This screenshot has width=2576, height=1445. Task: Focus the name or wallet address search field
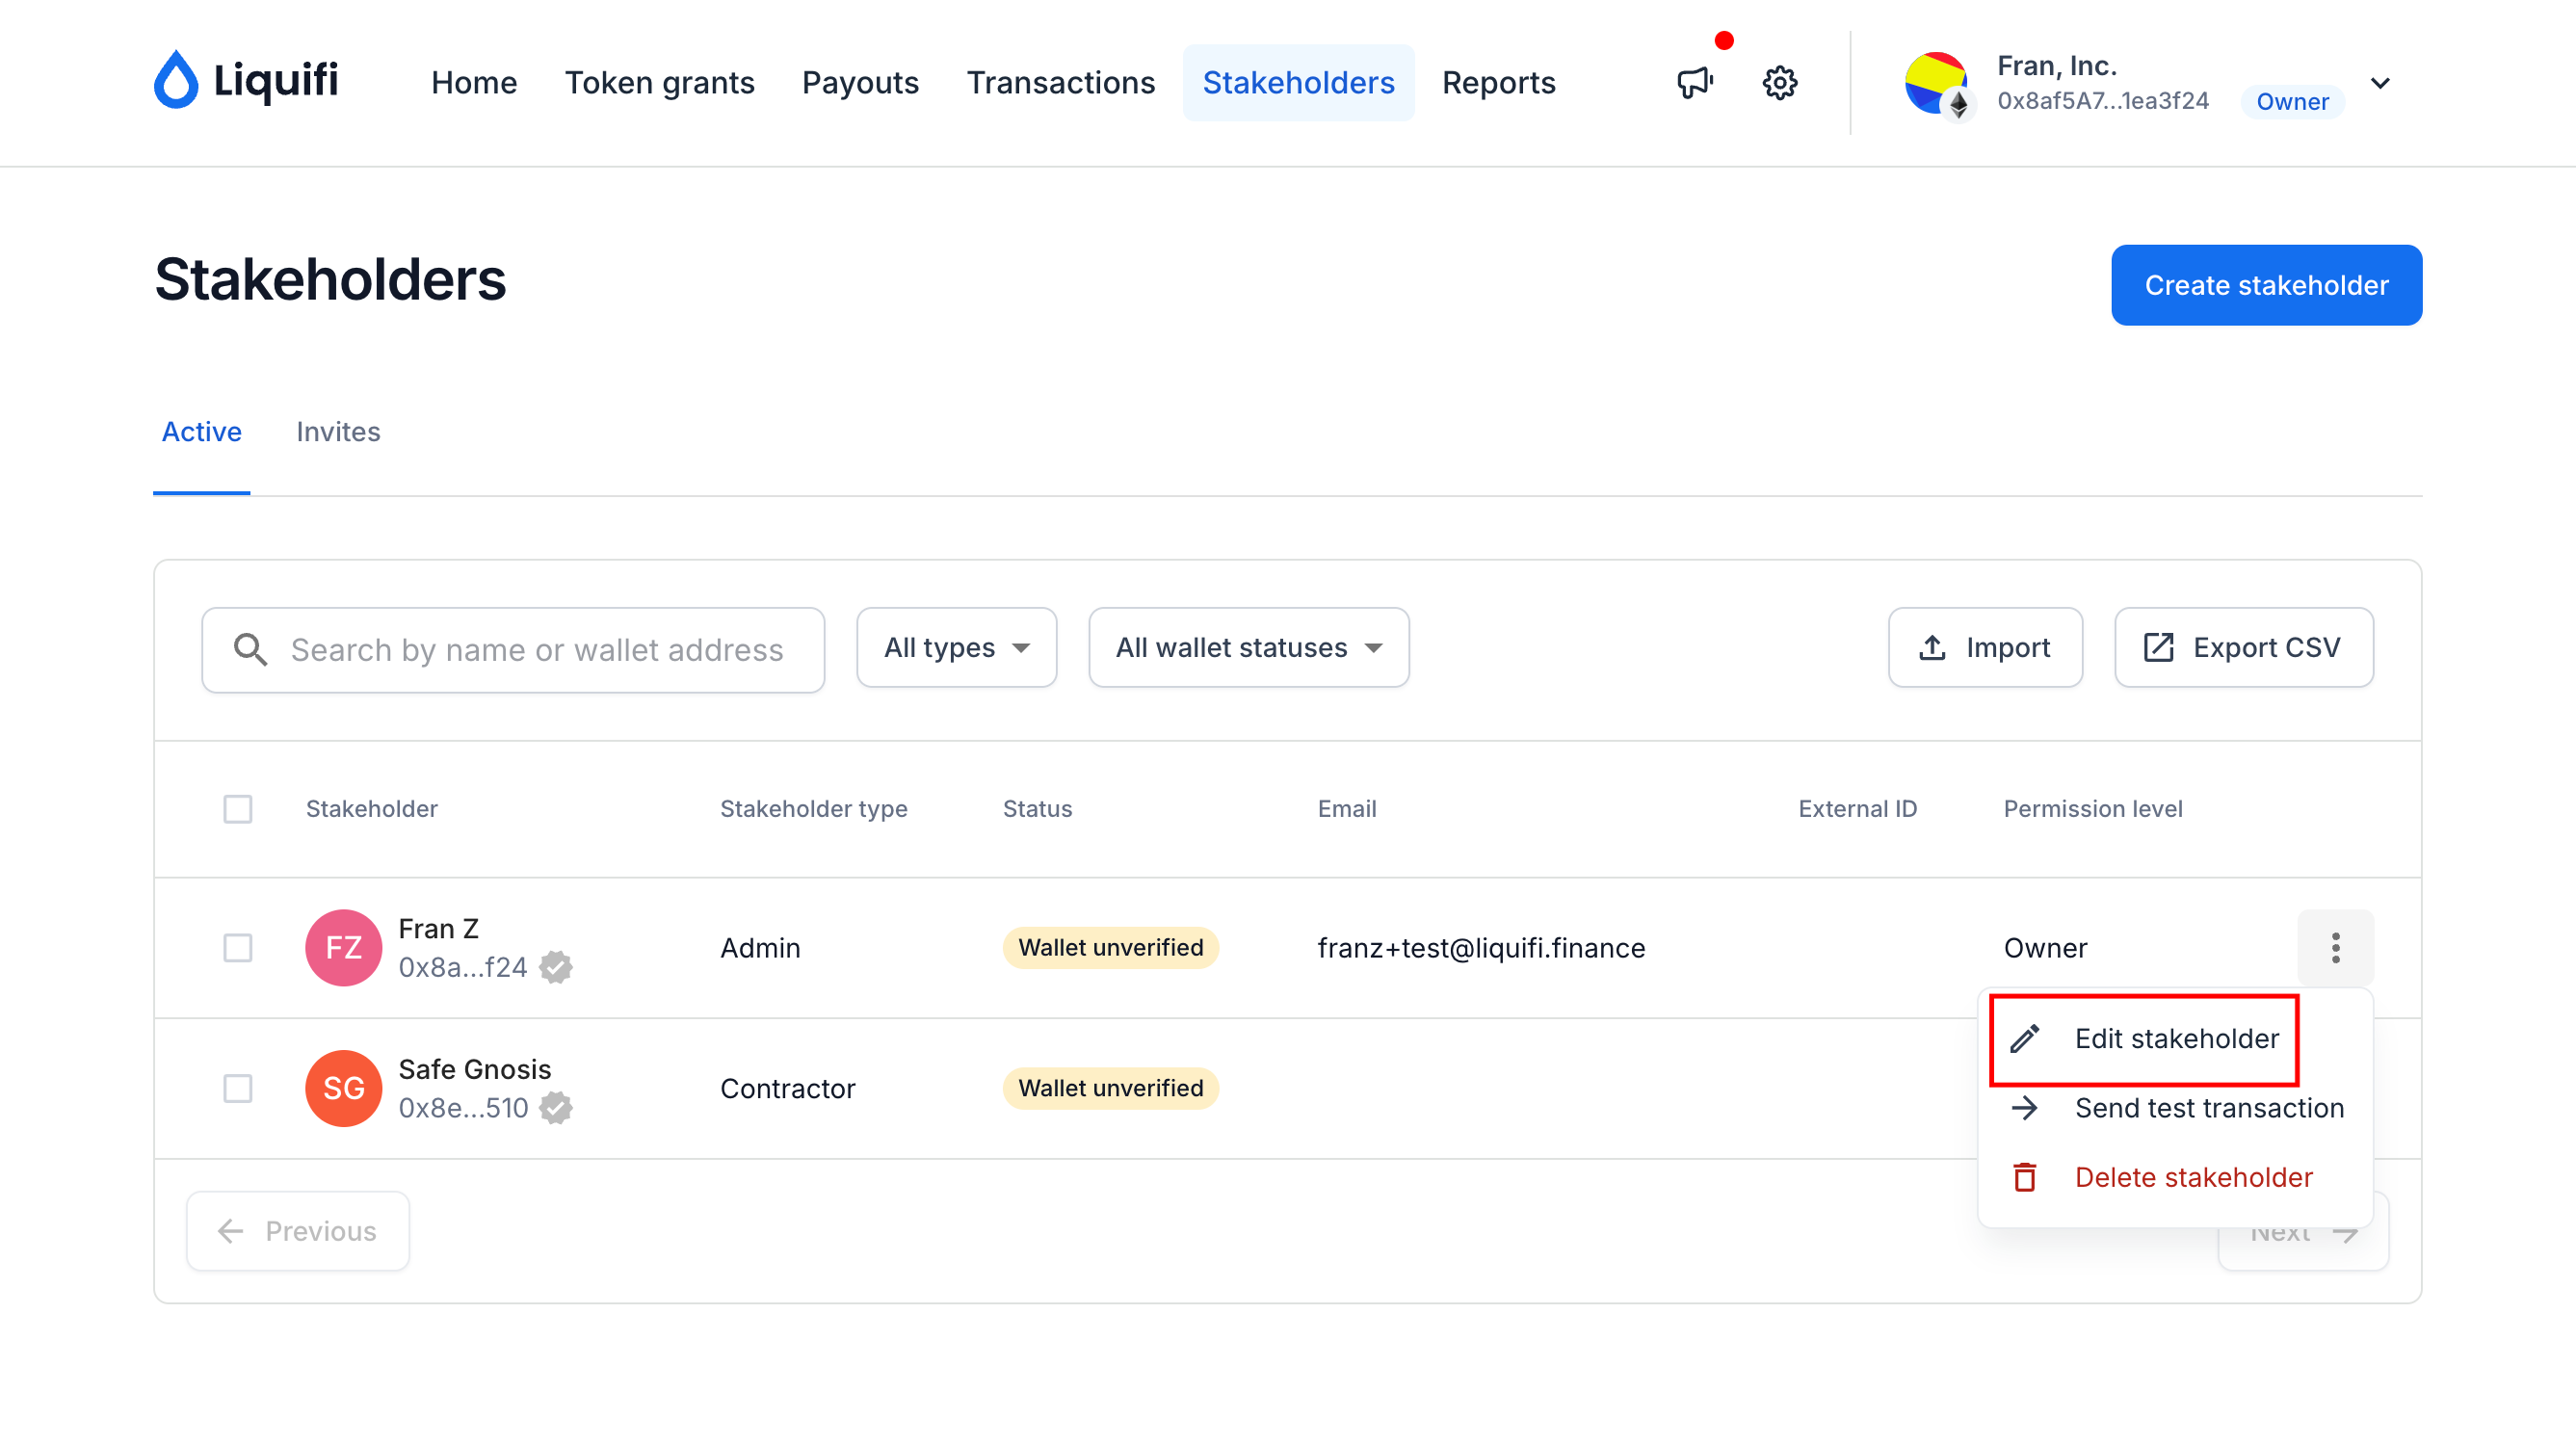513,650
